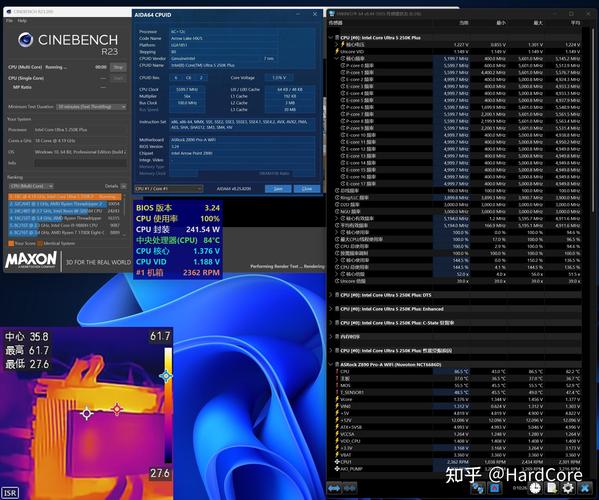Expand the CPU [#0] 250K Plus: C-State group
This screenshot has height=500, width=599.
pyautogui.click(x=331, y=323)
